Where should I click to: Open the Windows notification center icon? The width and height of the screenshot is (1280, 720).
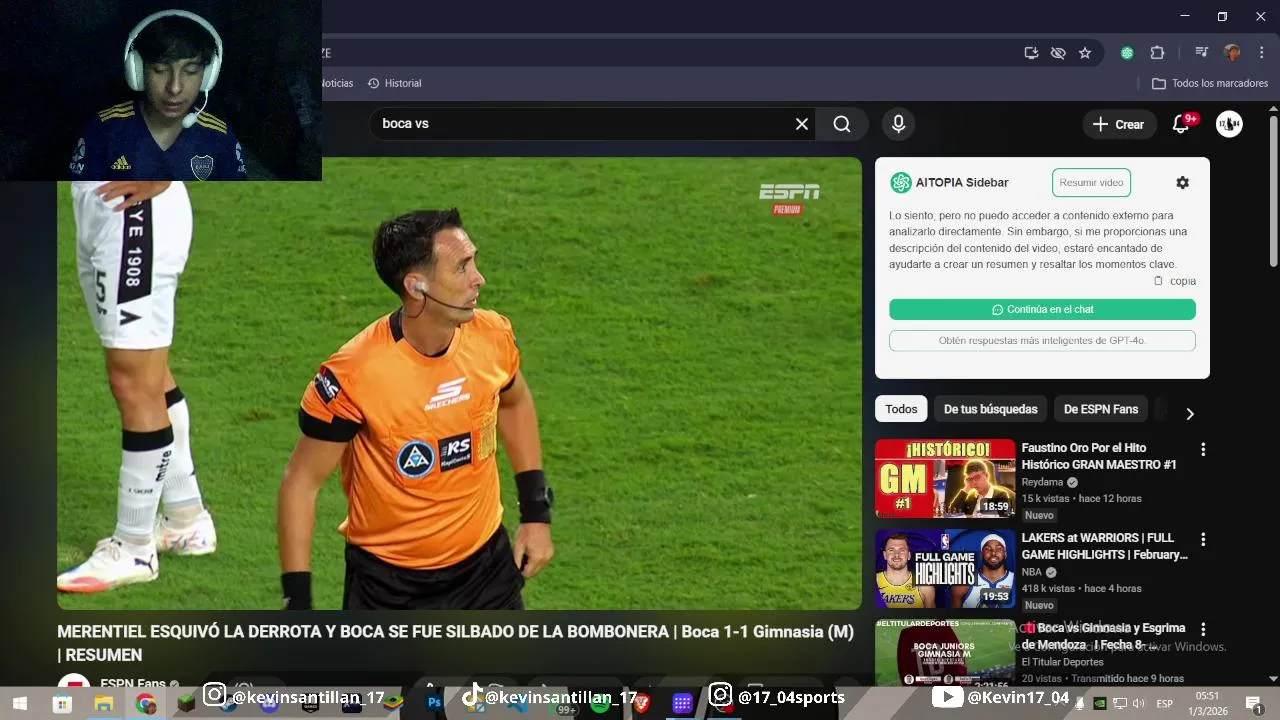[x=1253, y=704]
